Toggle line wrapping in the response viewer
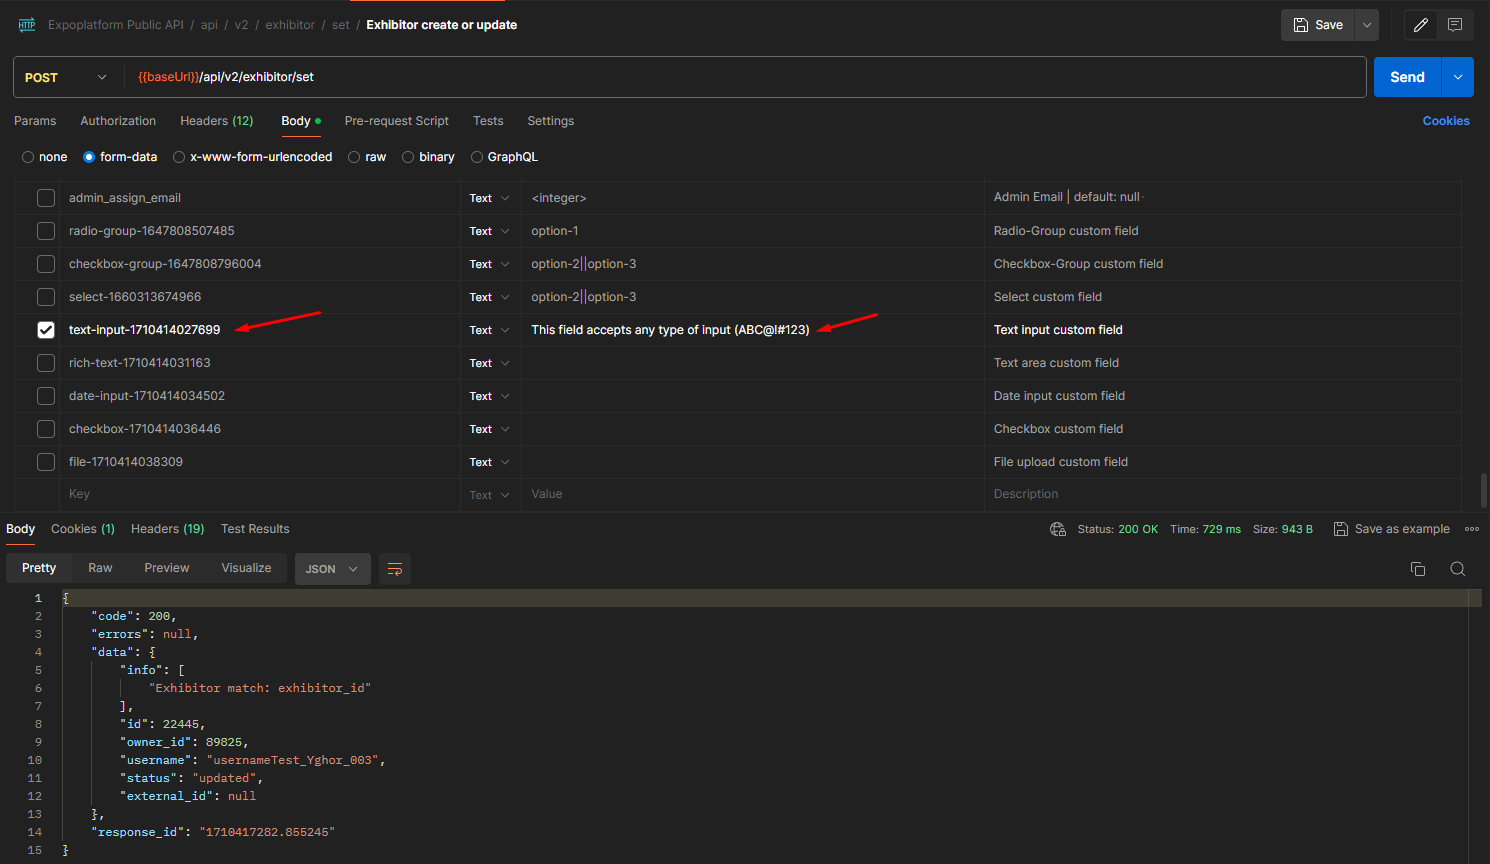The width and height of the screenshot is (1490, 864). (394, 568)
